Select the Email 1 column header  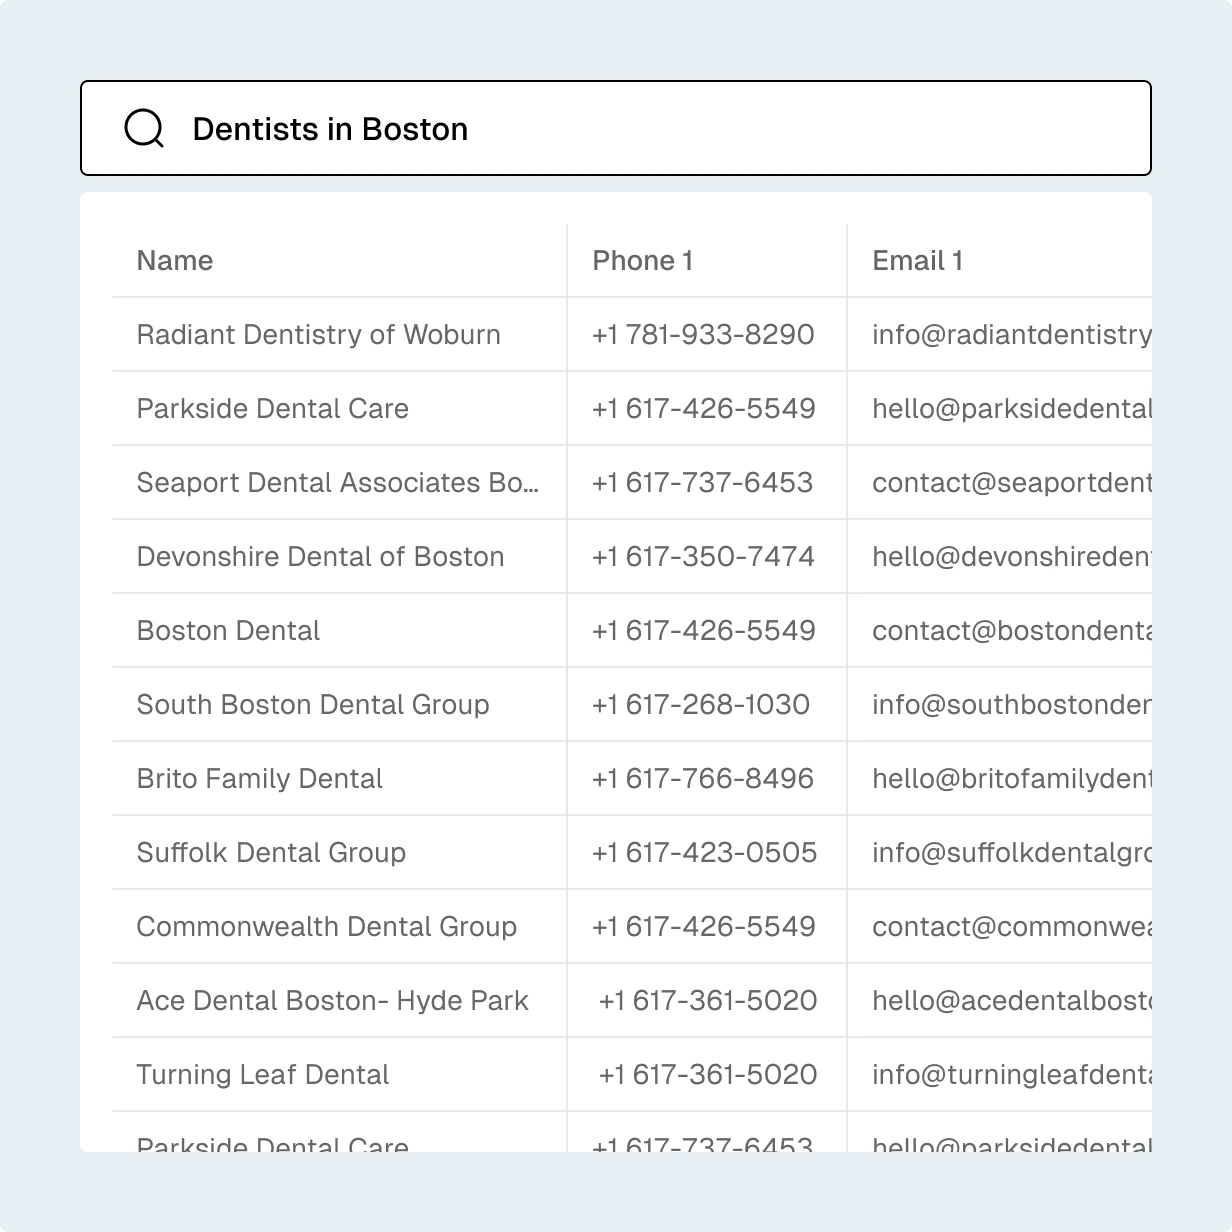917,261
